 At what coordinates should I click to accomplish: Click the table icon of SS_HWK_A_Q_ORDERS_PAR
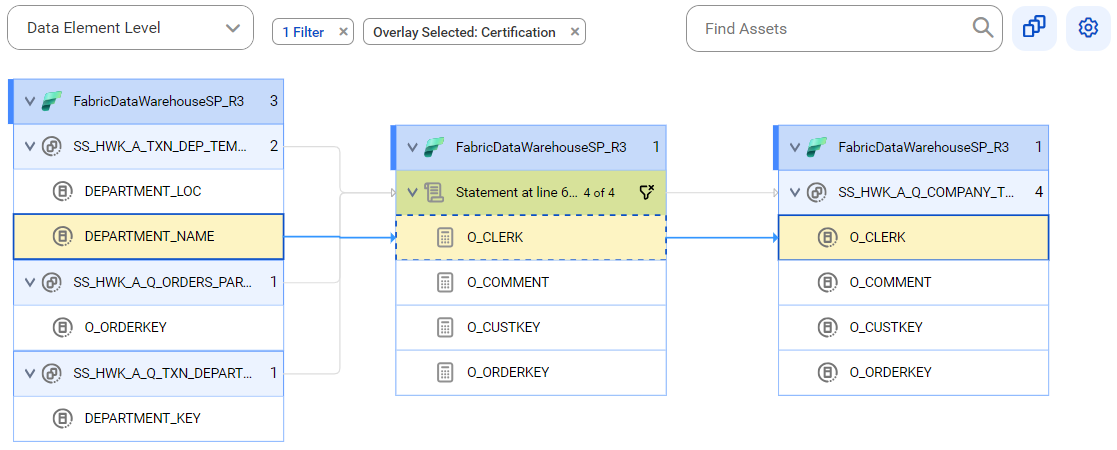52,282
